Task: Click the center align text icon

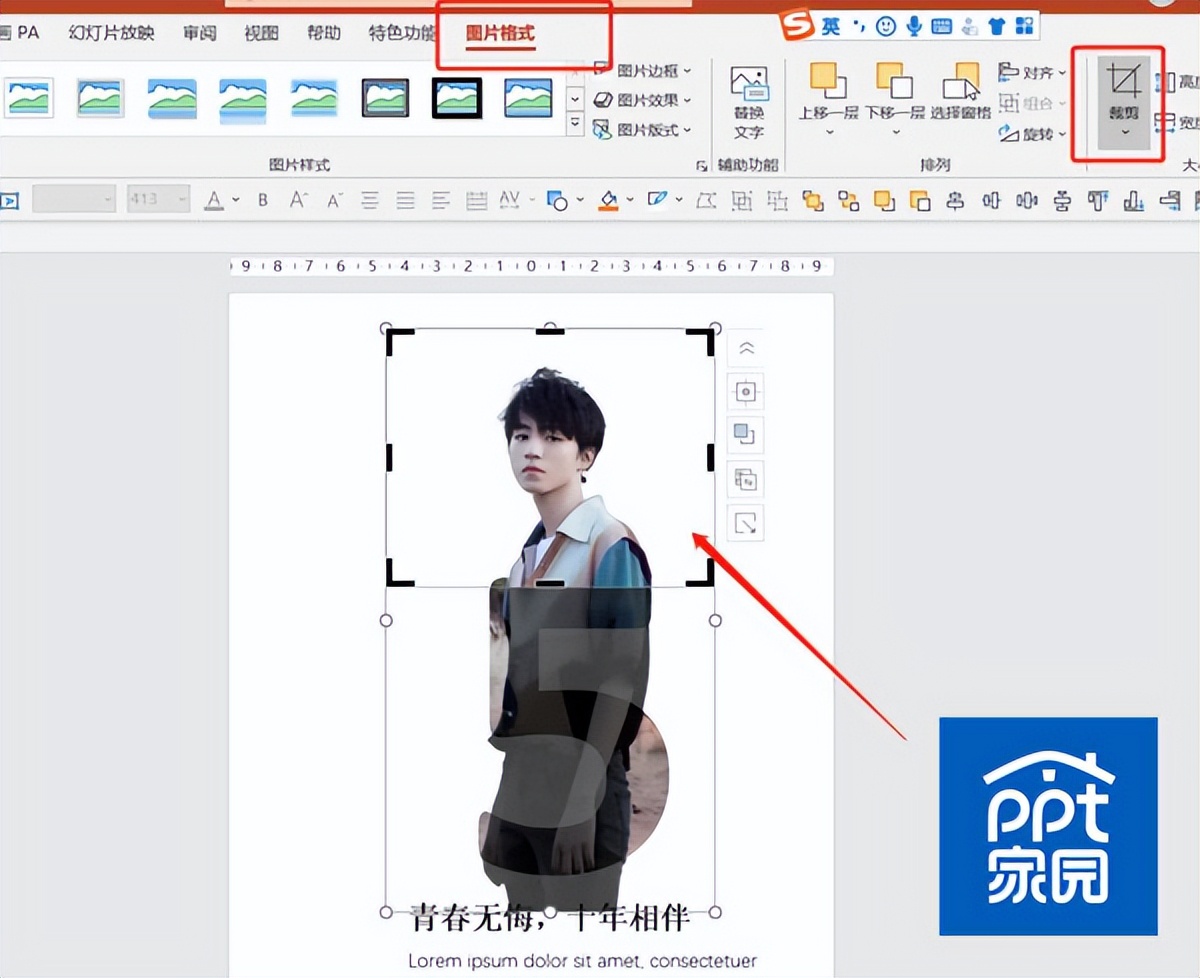Action: point(371,201)
